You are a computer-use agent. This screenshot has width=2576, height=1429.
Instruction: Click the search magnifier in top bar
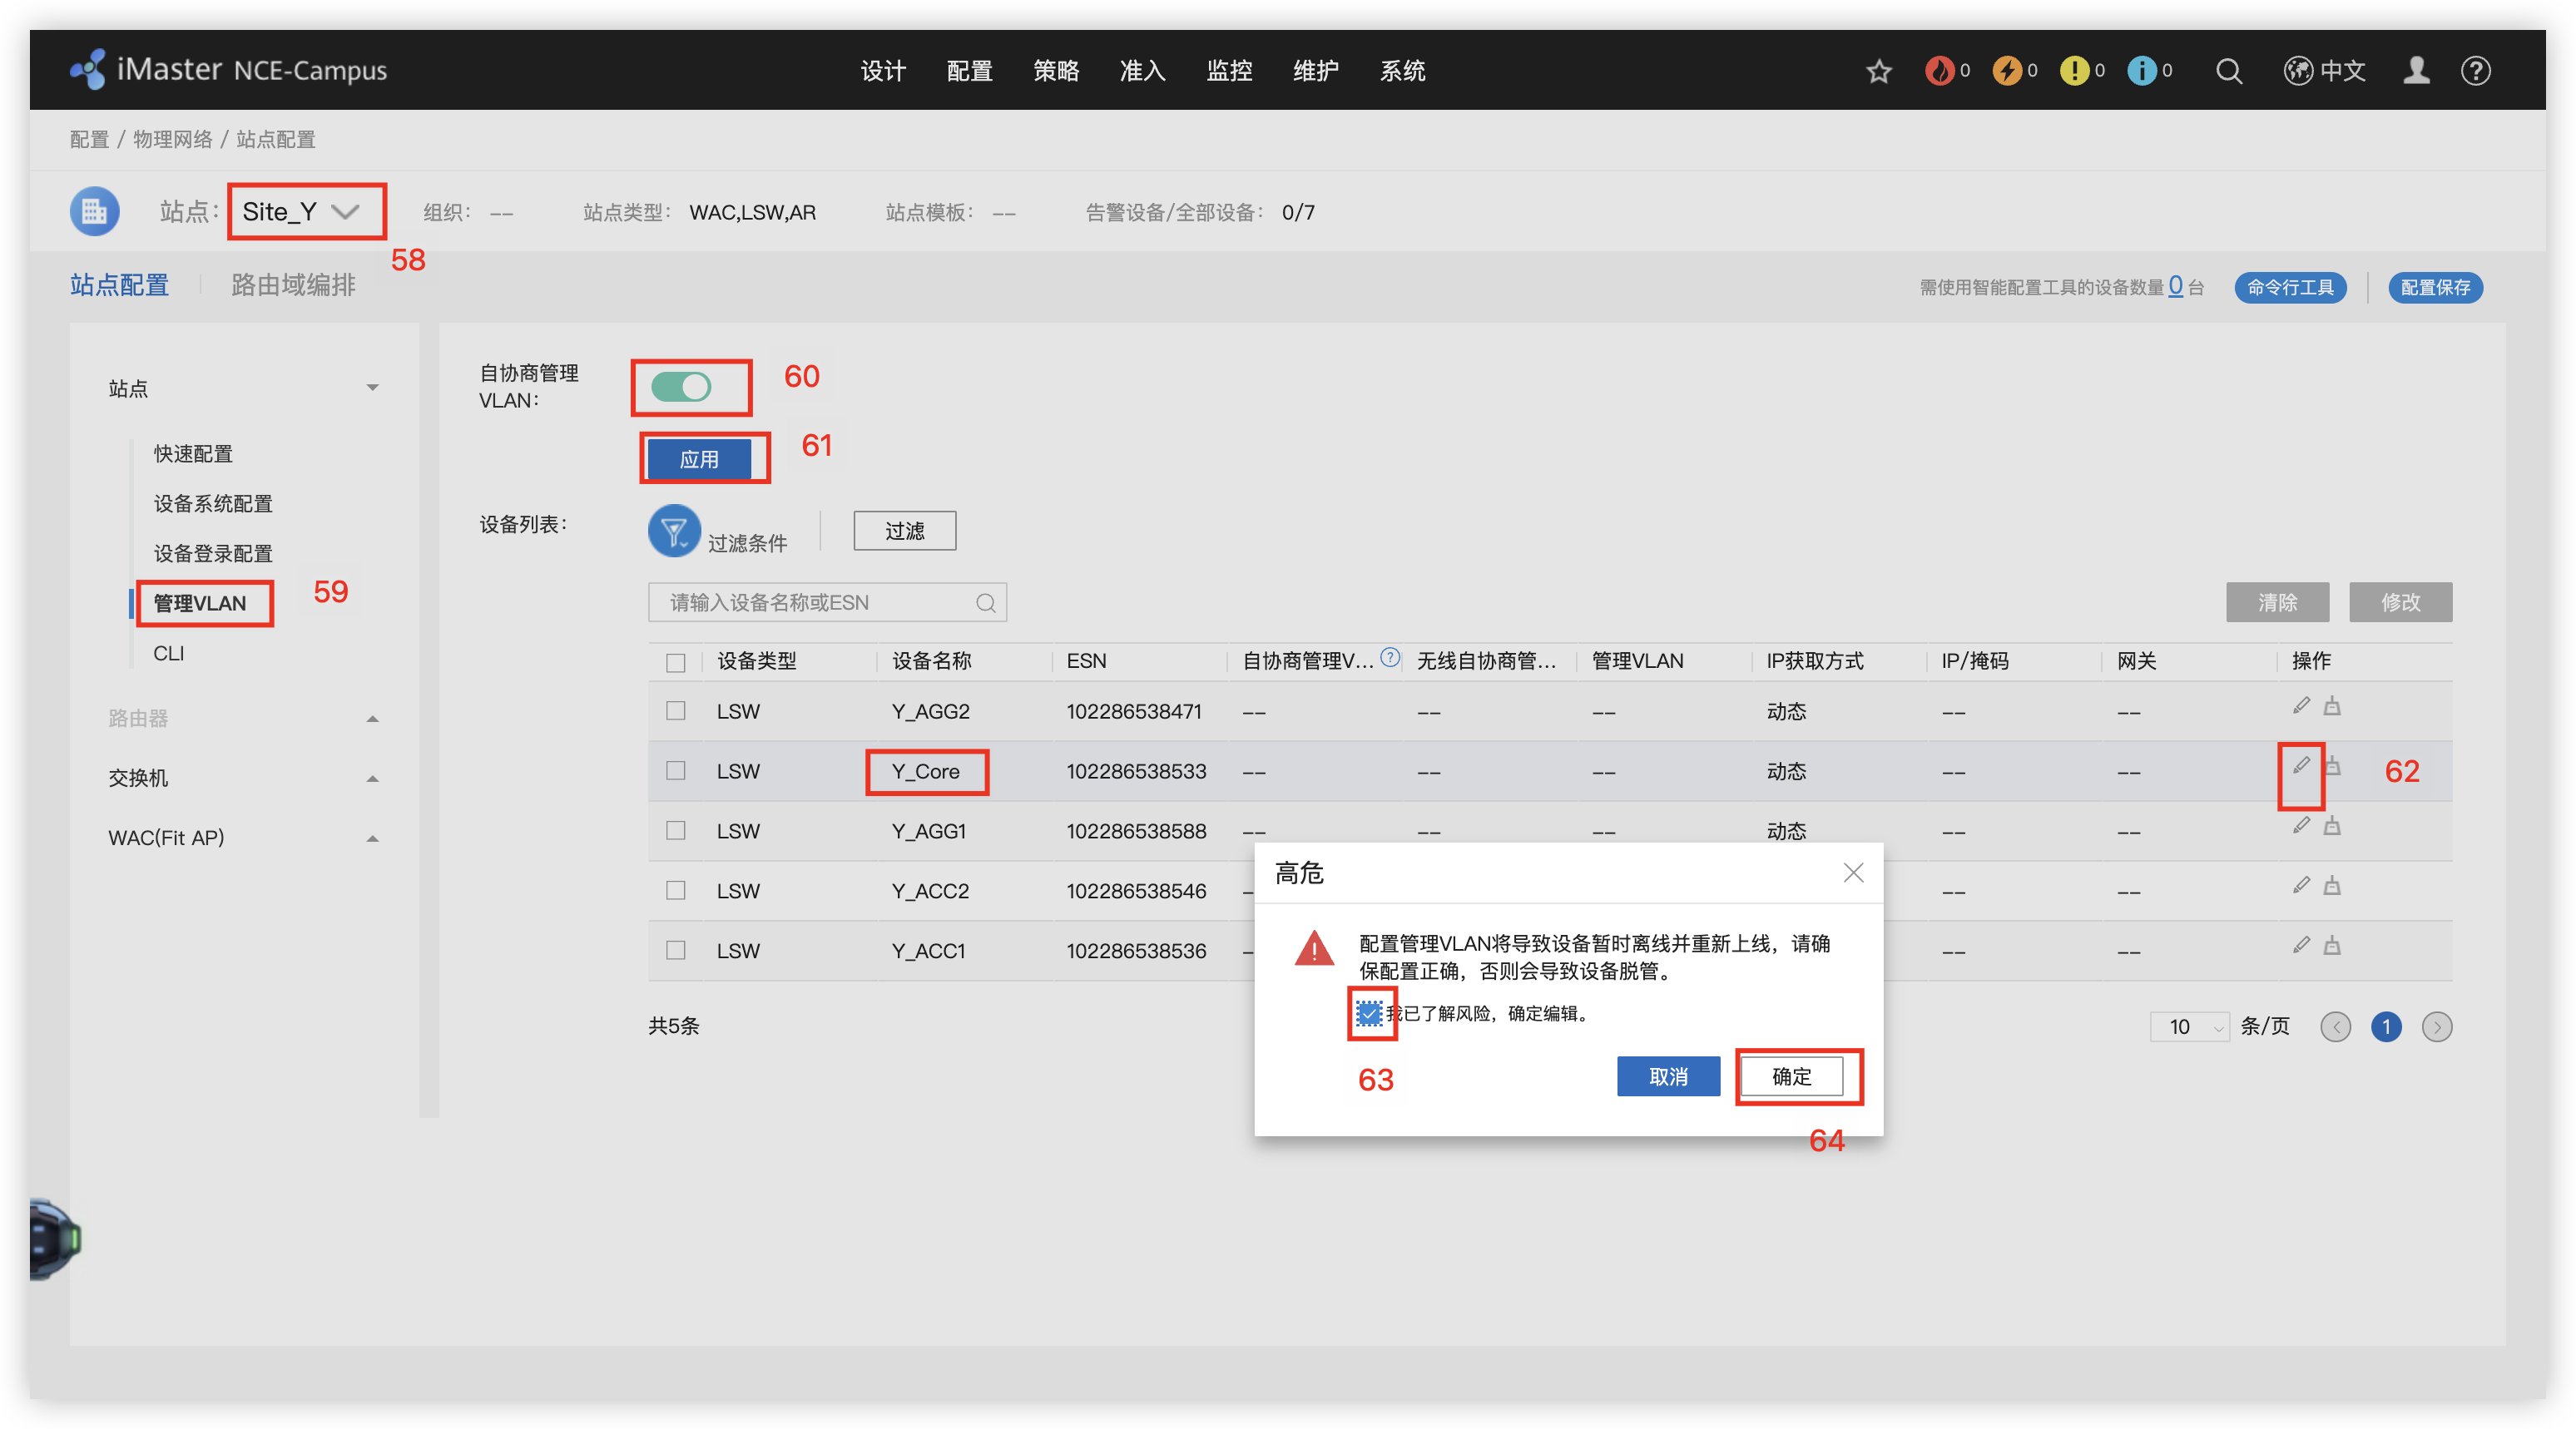(2228, 71)
